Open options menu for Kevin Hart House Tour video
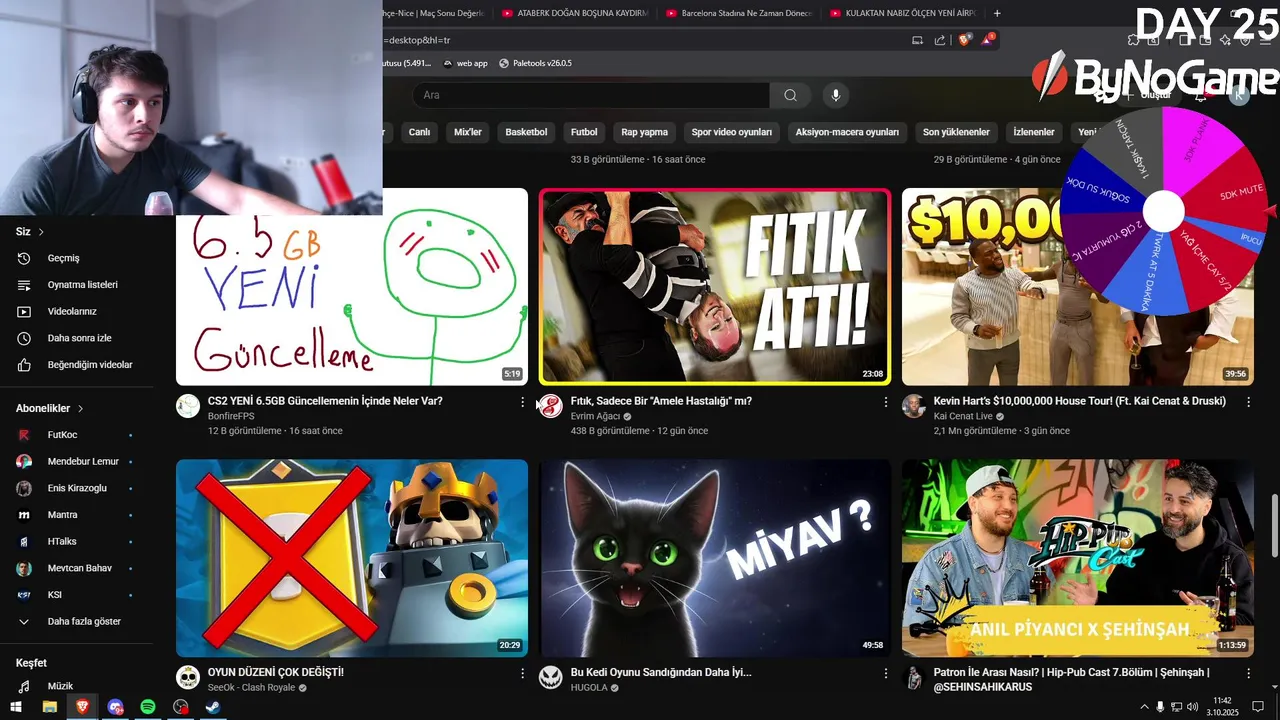 click(1248, 402)
